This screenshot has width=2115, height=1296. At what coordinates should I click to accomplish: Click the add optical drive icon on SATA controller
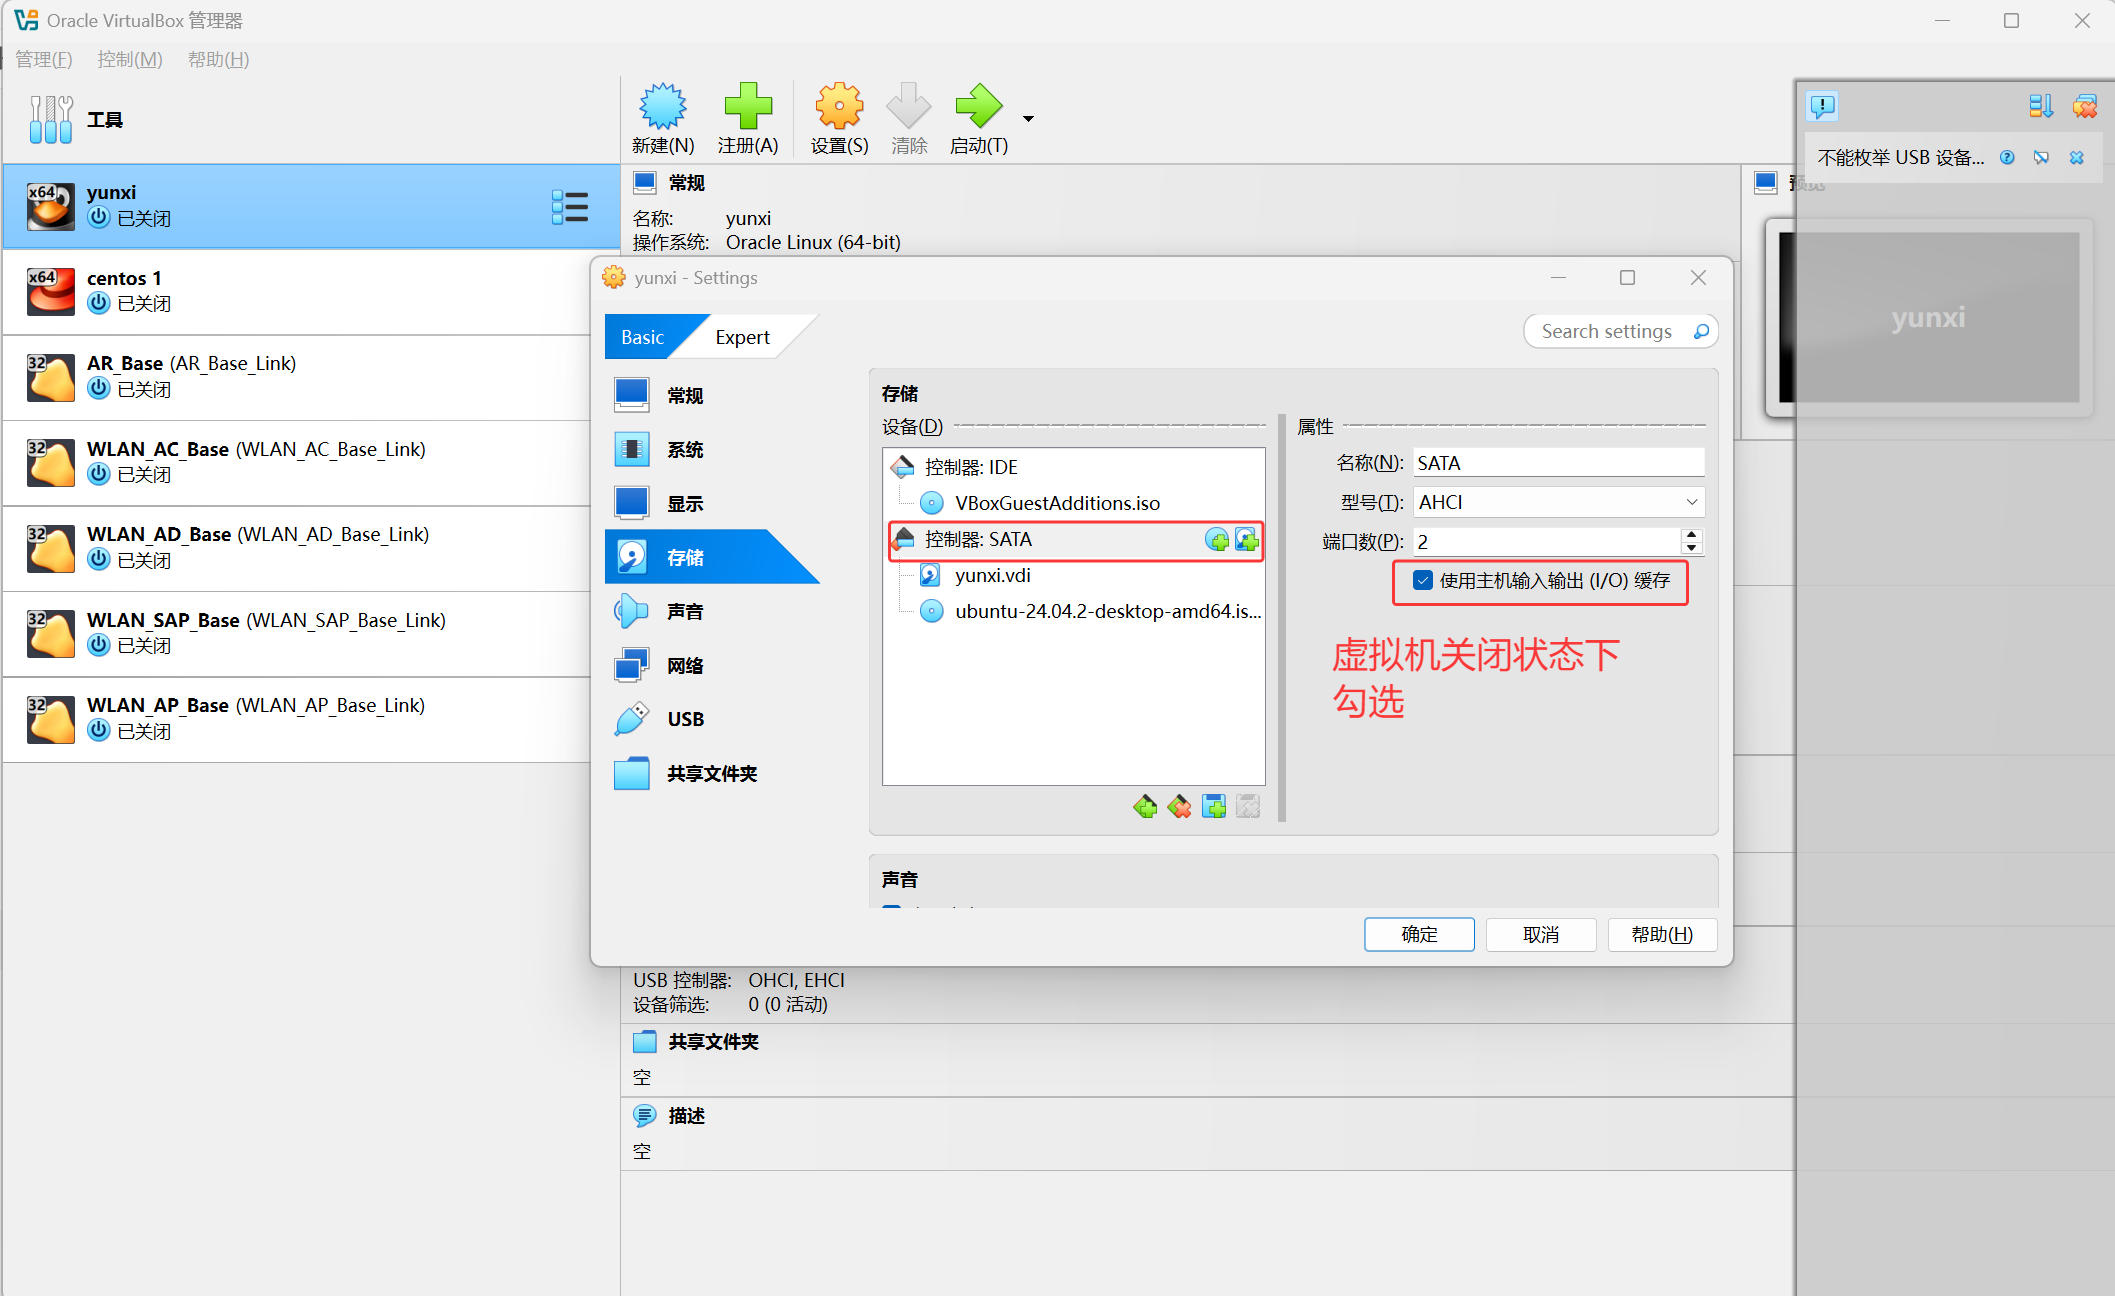pyautogui.click(x=1217, y=540)
